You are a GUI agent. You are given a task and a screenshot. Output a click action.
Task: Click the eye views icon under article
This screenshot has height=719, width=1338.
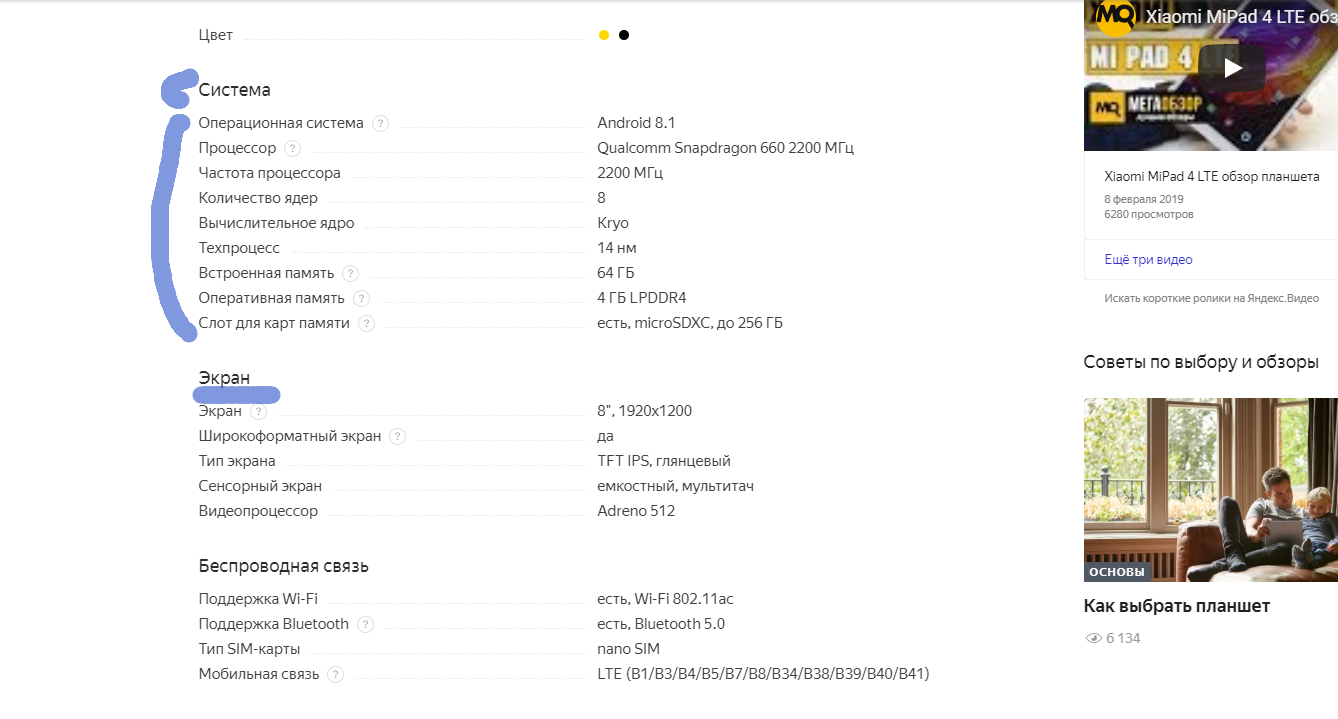click(1093, 638)
